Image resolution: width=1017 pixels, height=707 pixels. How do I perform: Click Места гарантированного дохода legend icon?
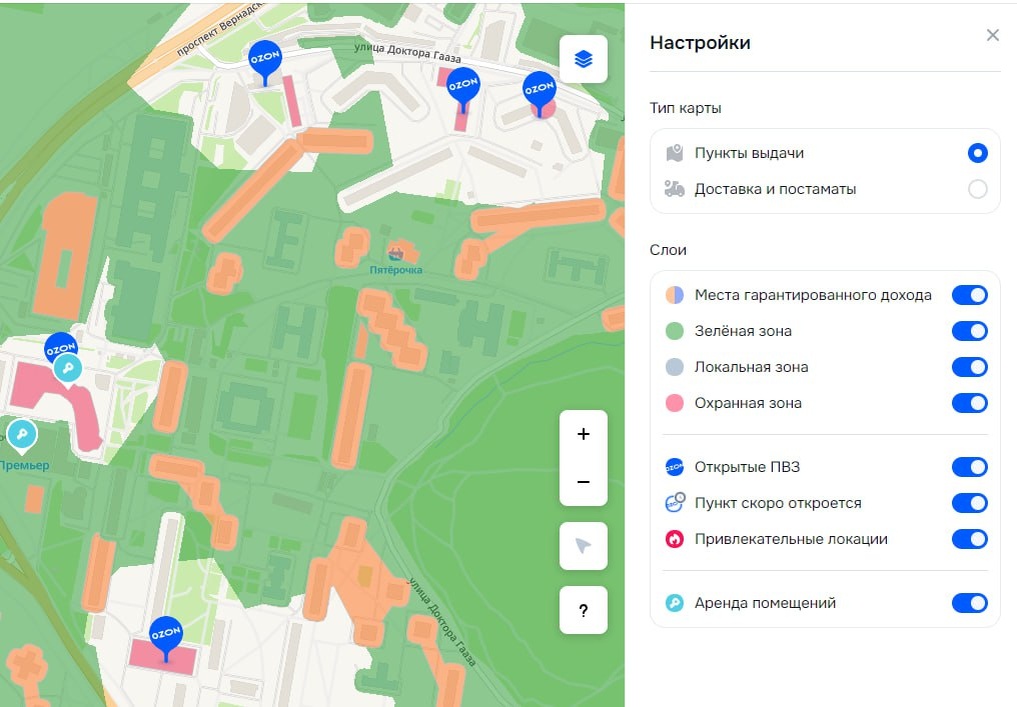[x=675, y=295]
